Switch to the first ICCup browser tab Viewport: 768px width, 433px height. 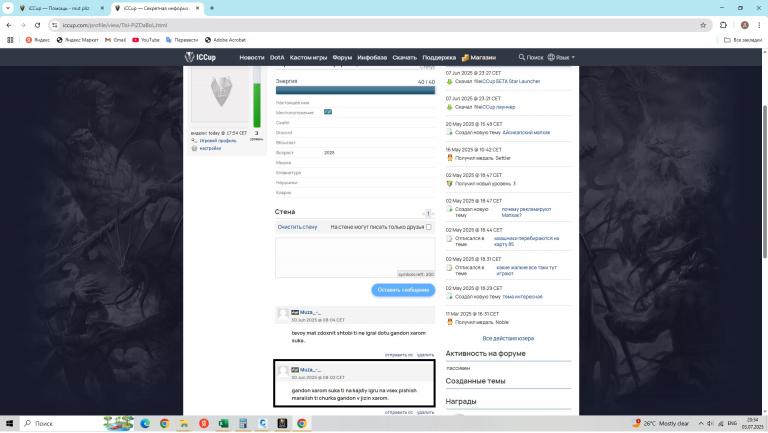(59, 8)
